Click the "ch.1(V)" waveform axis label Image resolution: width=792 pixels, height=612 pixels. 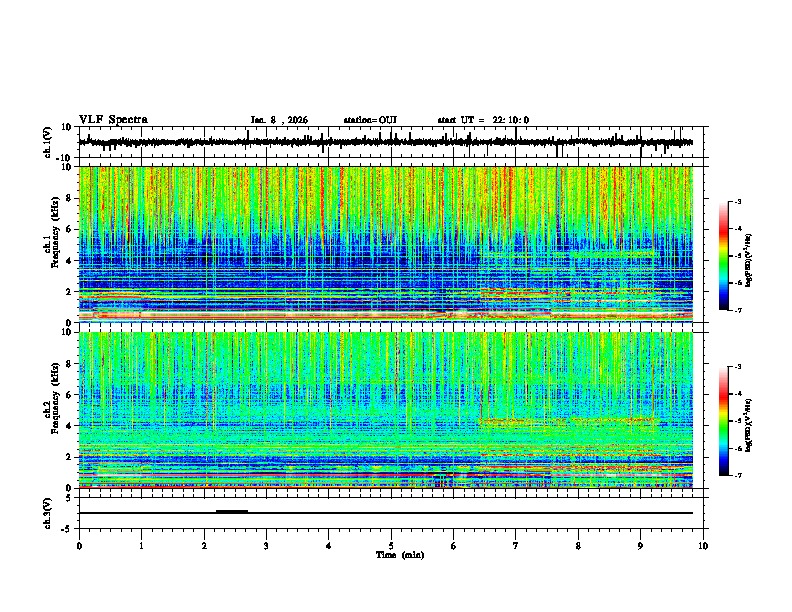click(x=48, y=142)
